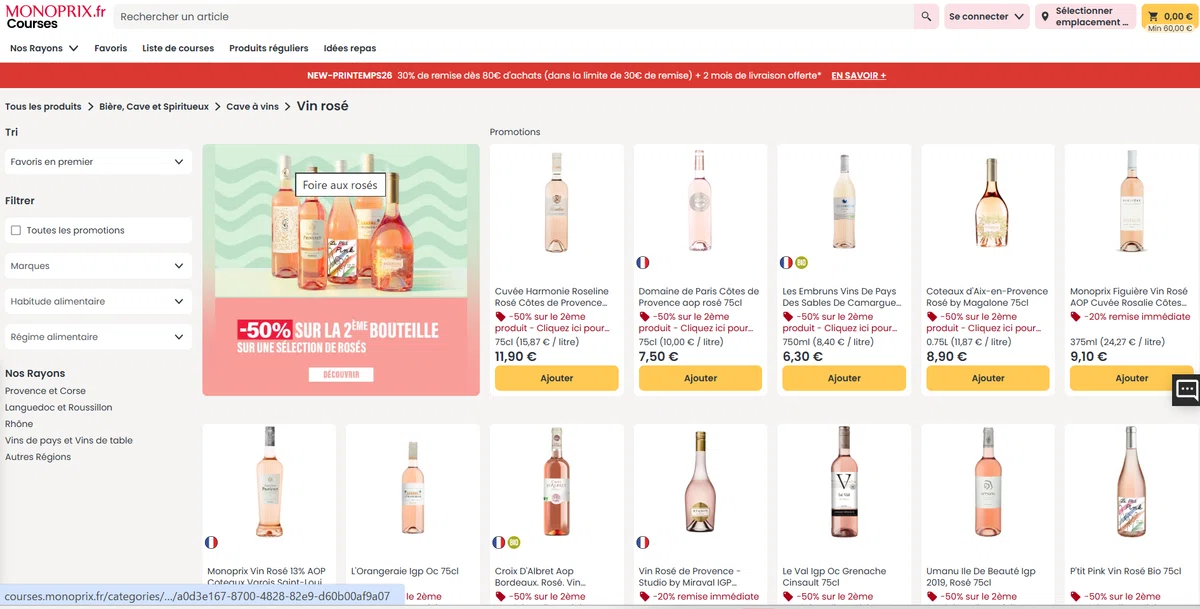Check the Toutes les promotions checkbox
The width and height of the screenshot is (1200, 609).
pyautogui.click(x=16, y=231)
